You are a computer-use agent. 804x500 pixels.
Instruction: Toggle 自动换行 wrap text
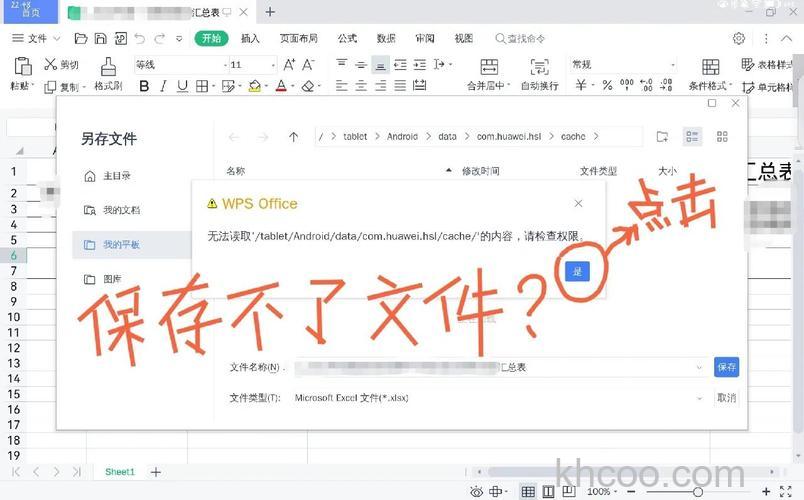click(x=539, y=75)
